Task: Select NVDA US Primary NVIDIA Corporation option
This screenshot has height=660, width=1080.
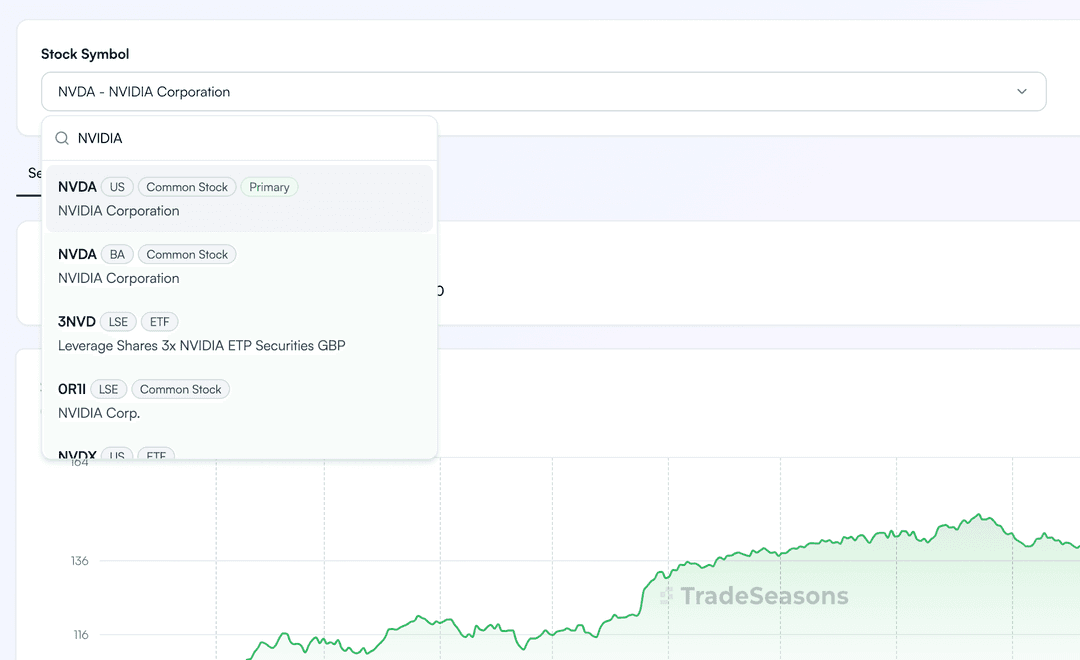Action: click(x=239, y=198)
